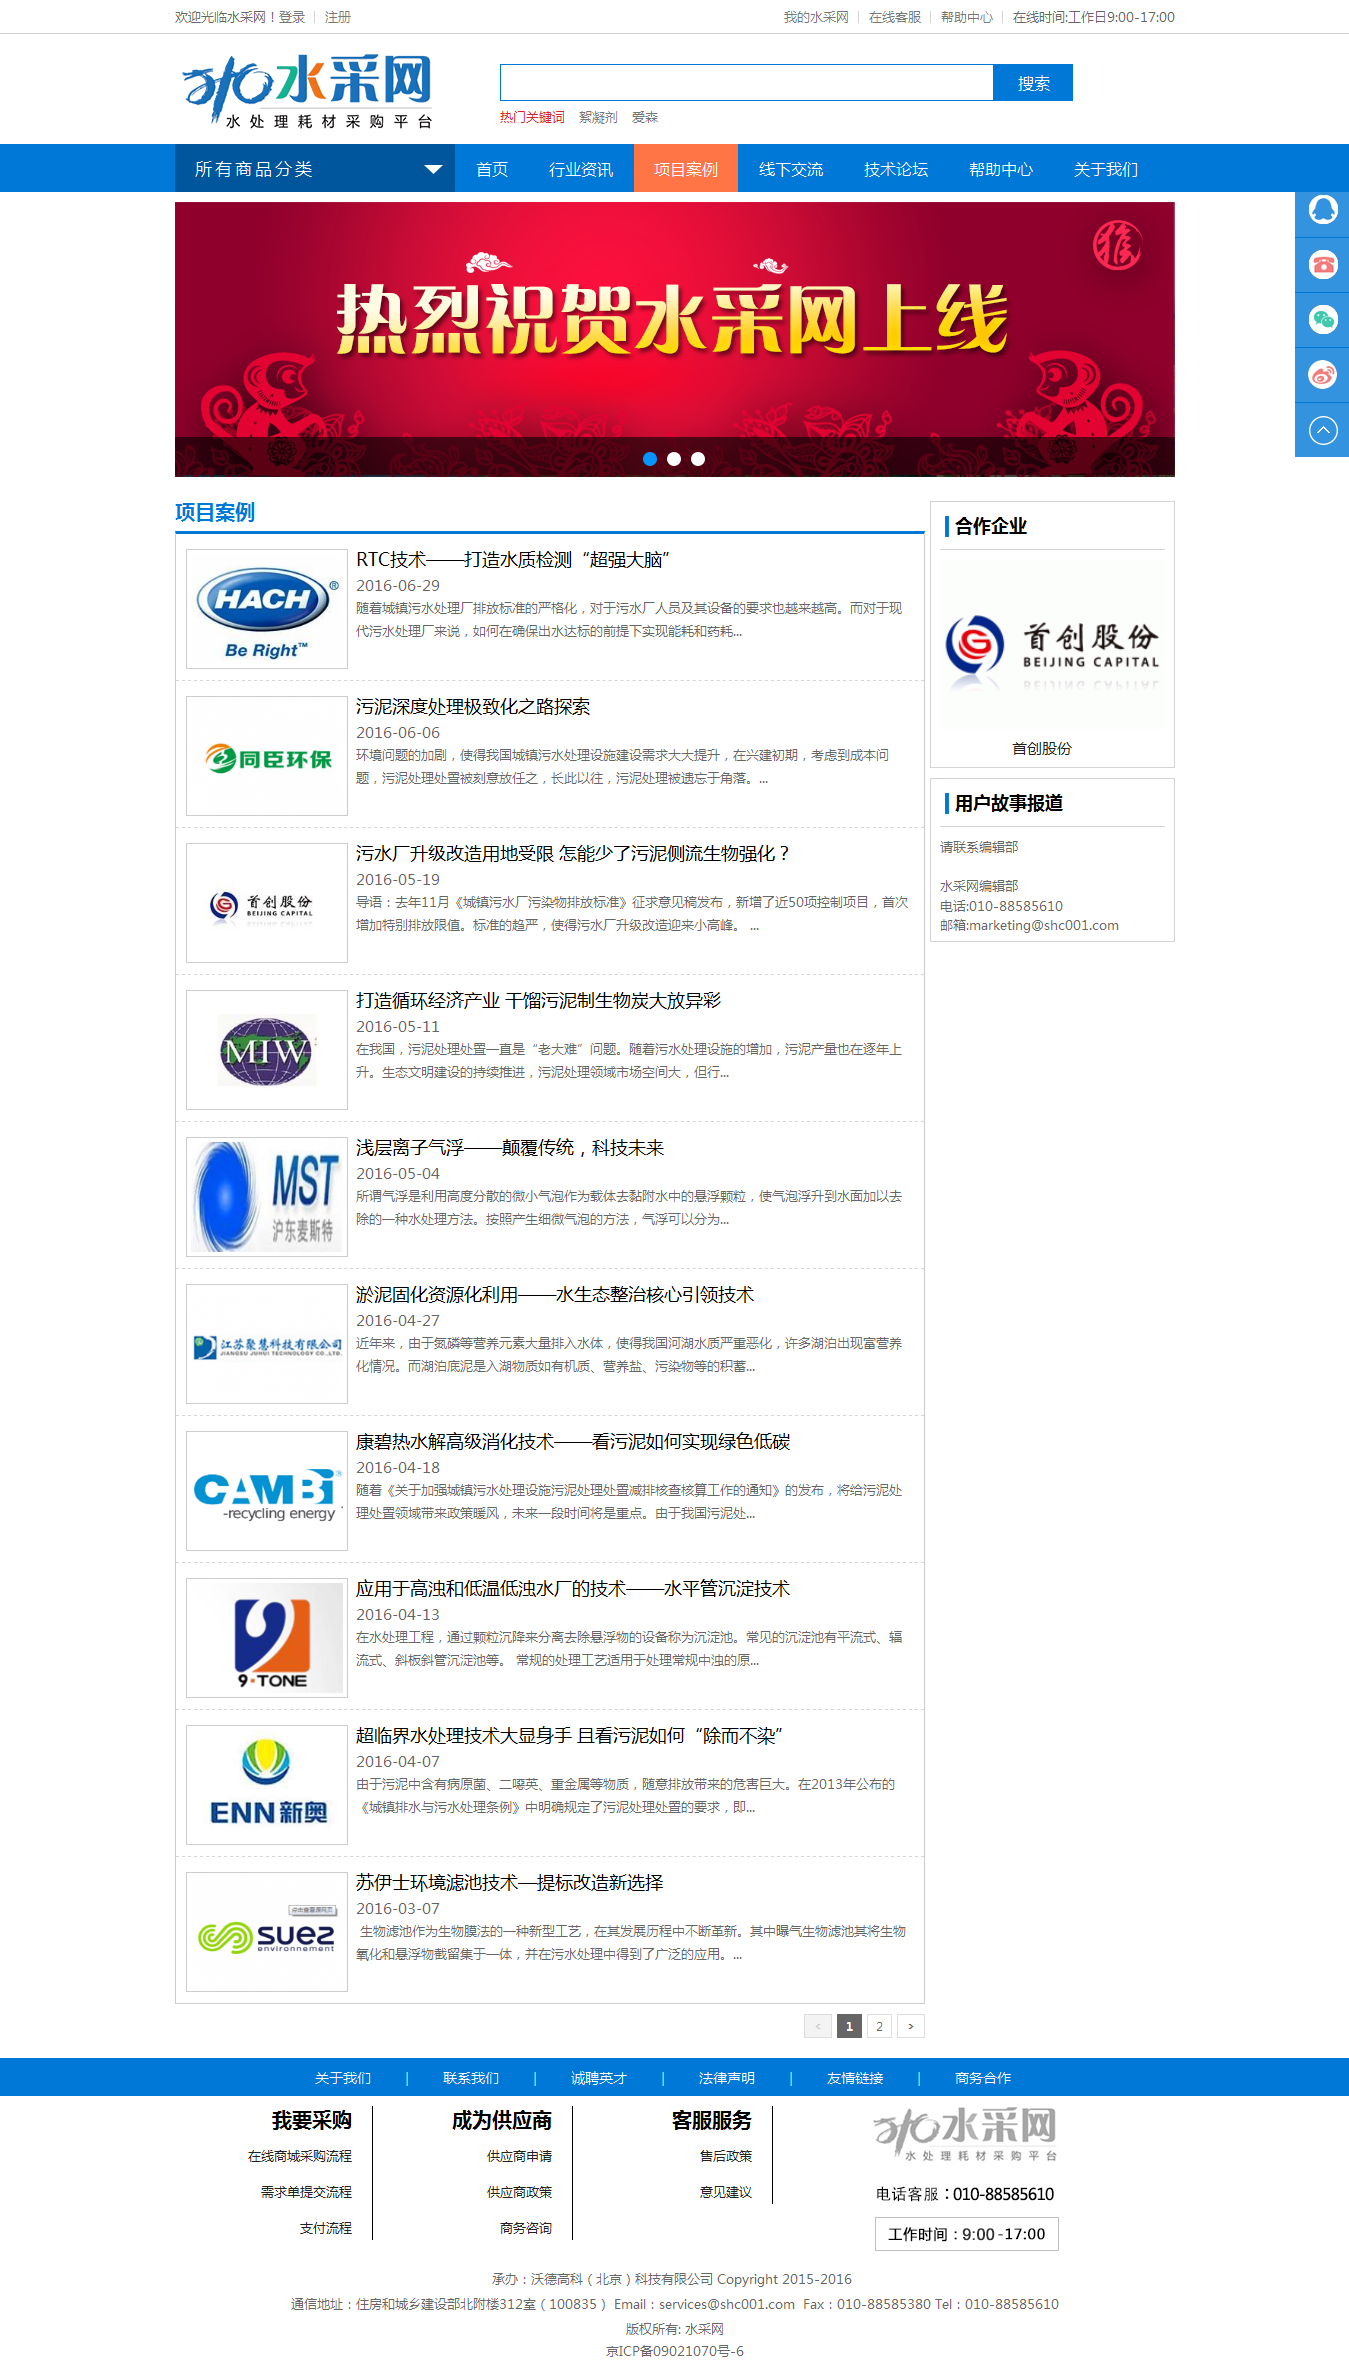Open article 苏伊士环境滤池技术
Image resolution: width=1349 pixels, height=2360 pixels.
(x=510, y=1883)
